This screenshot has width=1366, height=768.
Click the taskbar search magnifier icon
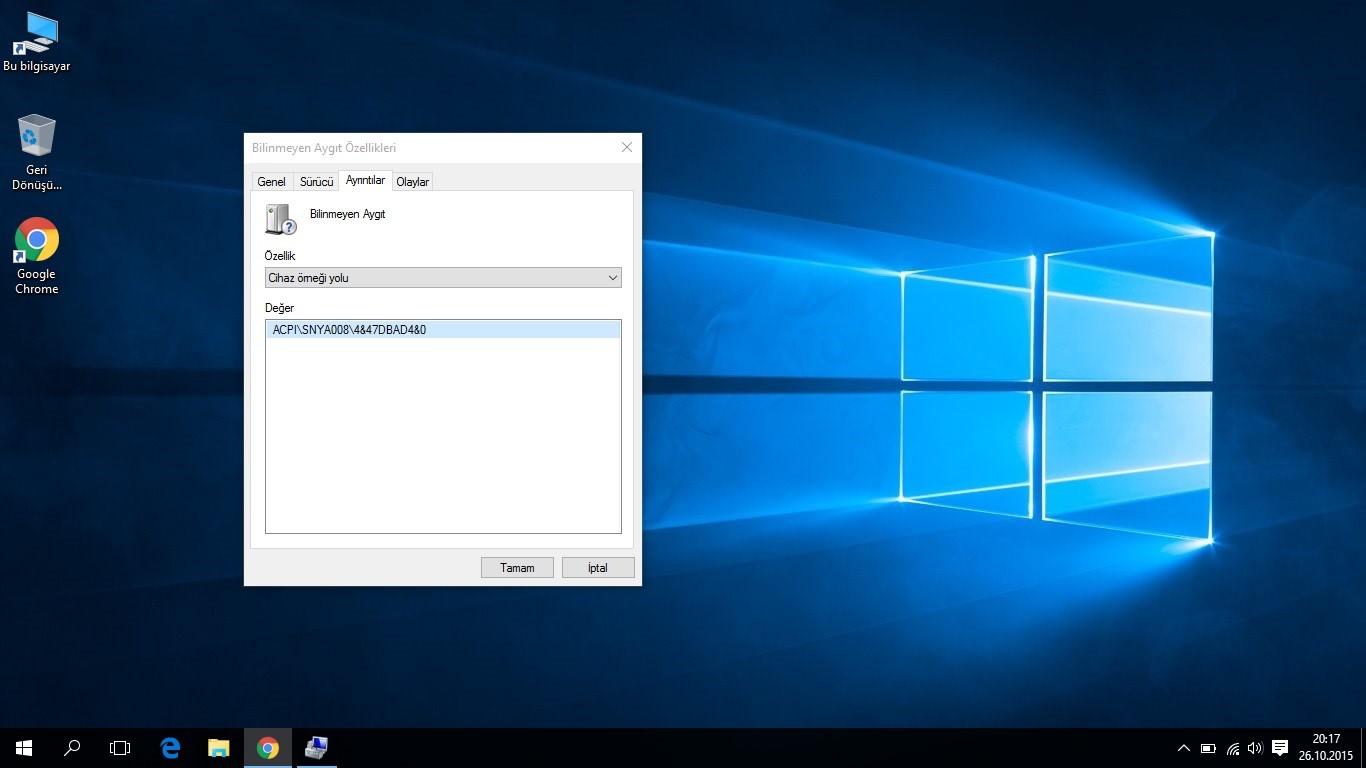tap(72, 747)
